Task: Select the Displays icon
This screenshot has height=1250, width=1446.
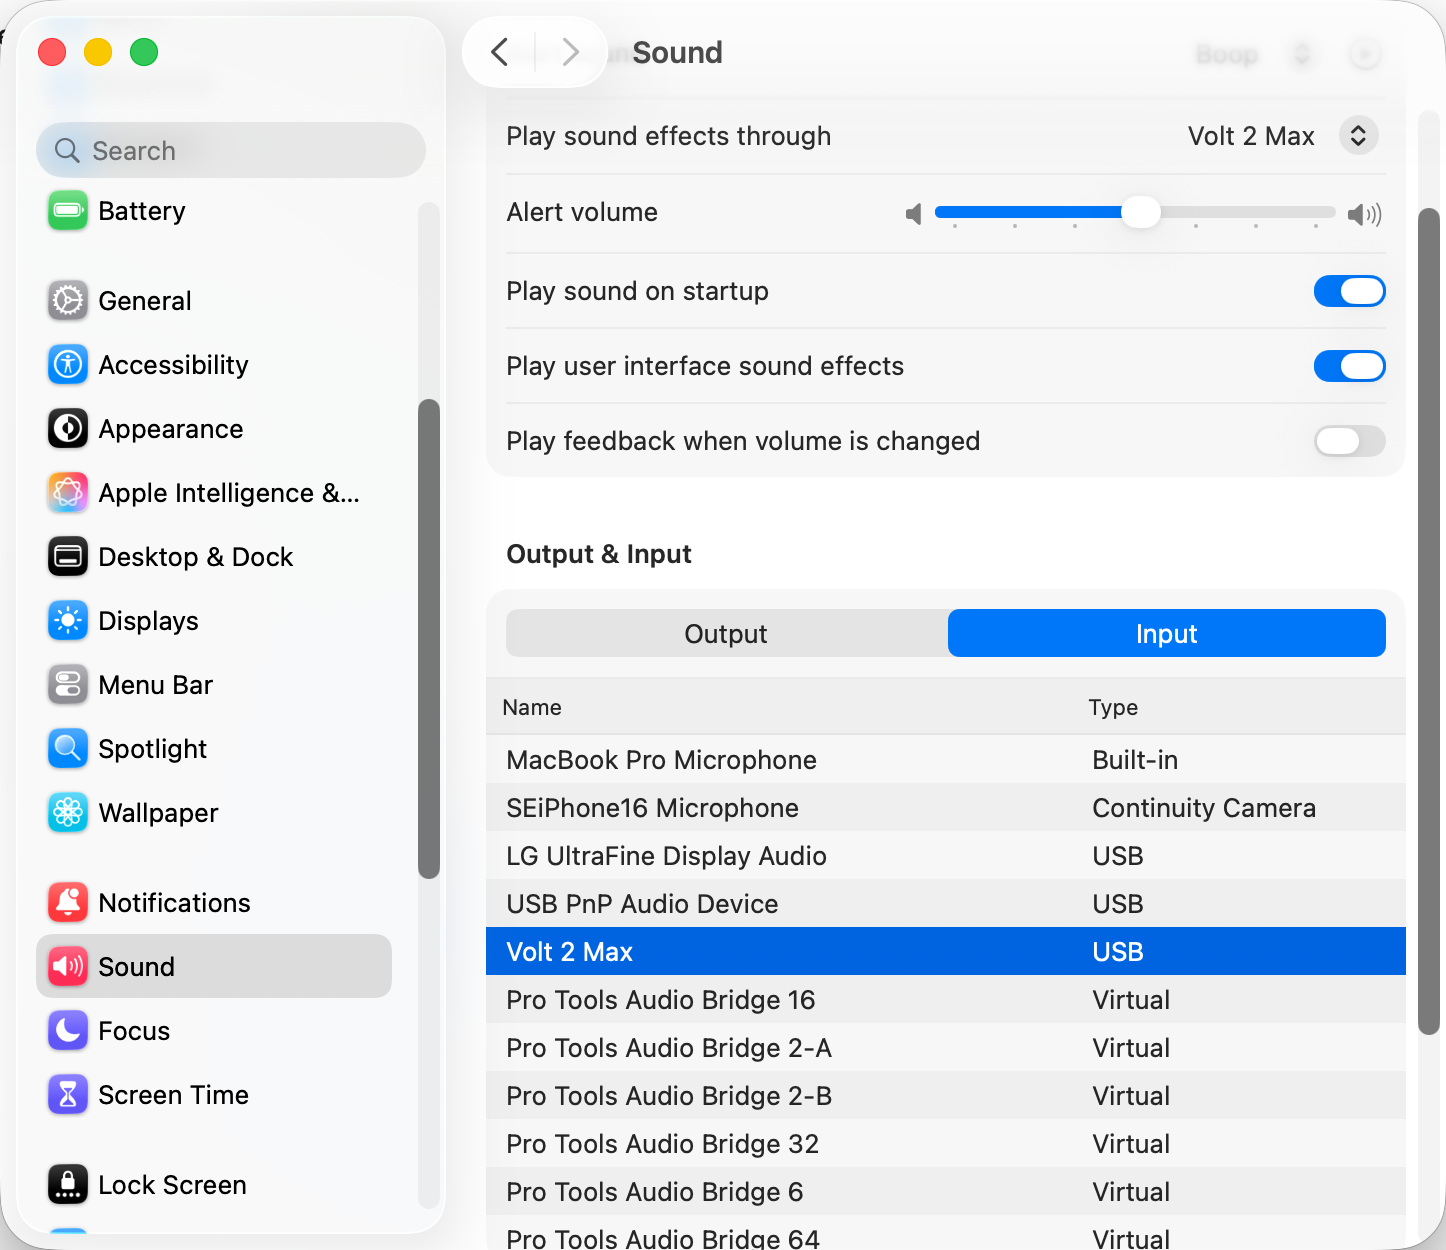Action: (x=68, y=621)
